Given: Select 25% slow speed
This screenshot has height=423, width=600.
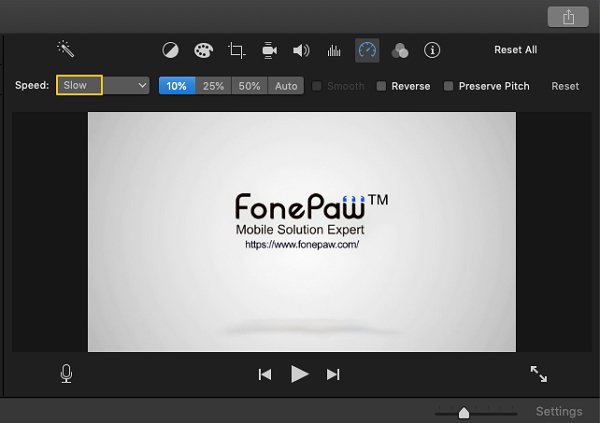Looking at the screenshot, I should pyautogui.click(x=213, y=85).
